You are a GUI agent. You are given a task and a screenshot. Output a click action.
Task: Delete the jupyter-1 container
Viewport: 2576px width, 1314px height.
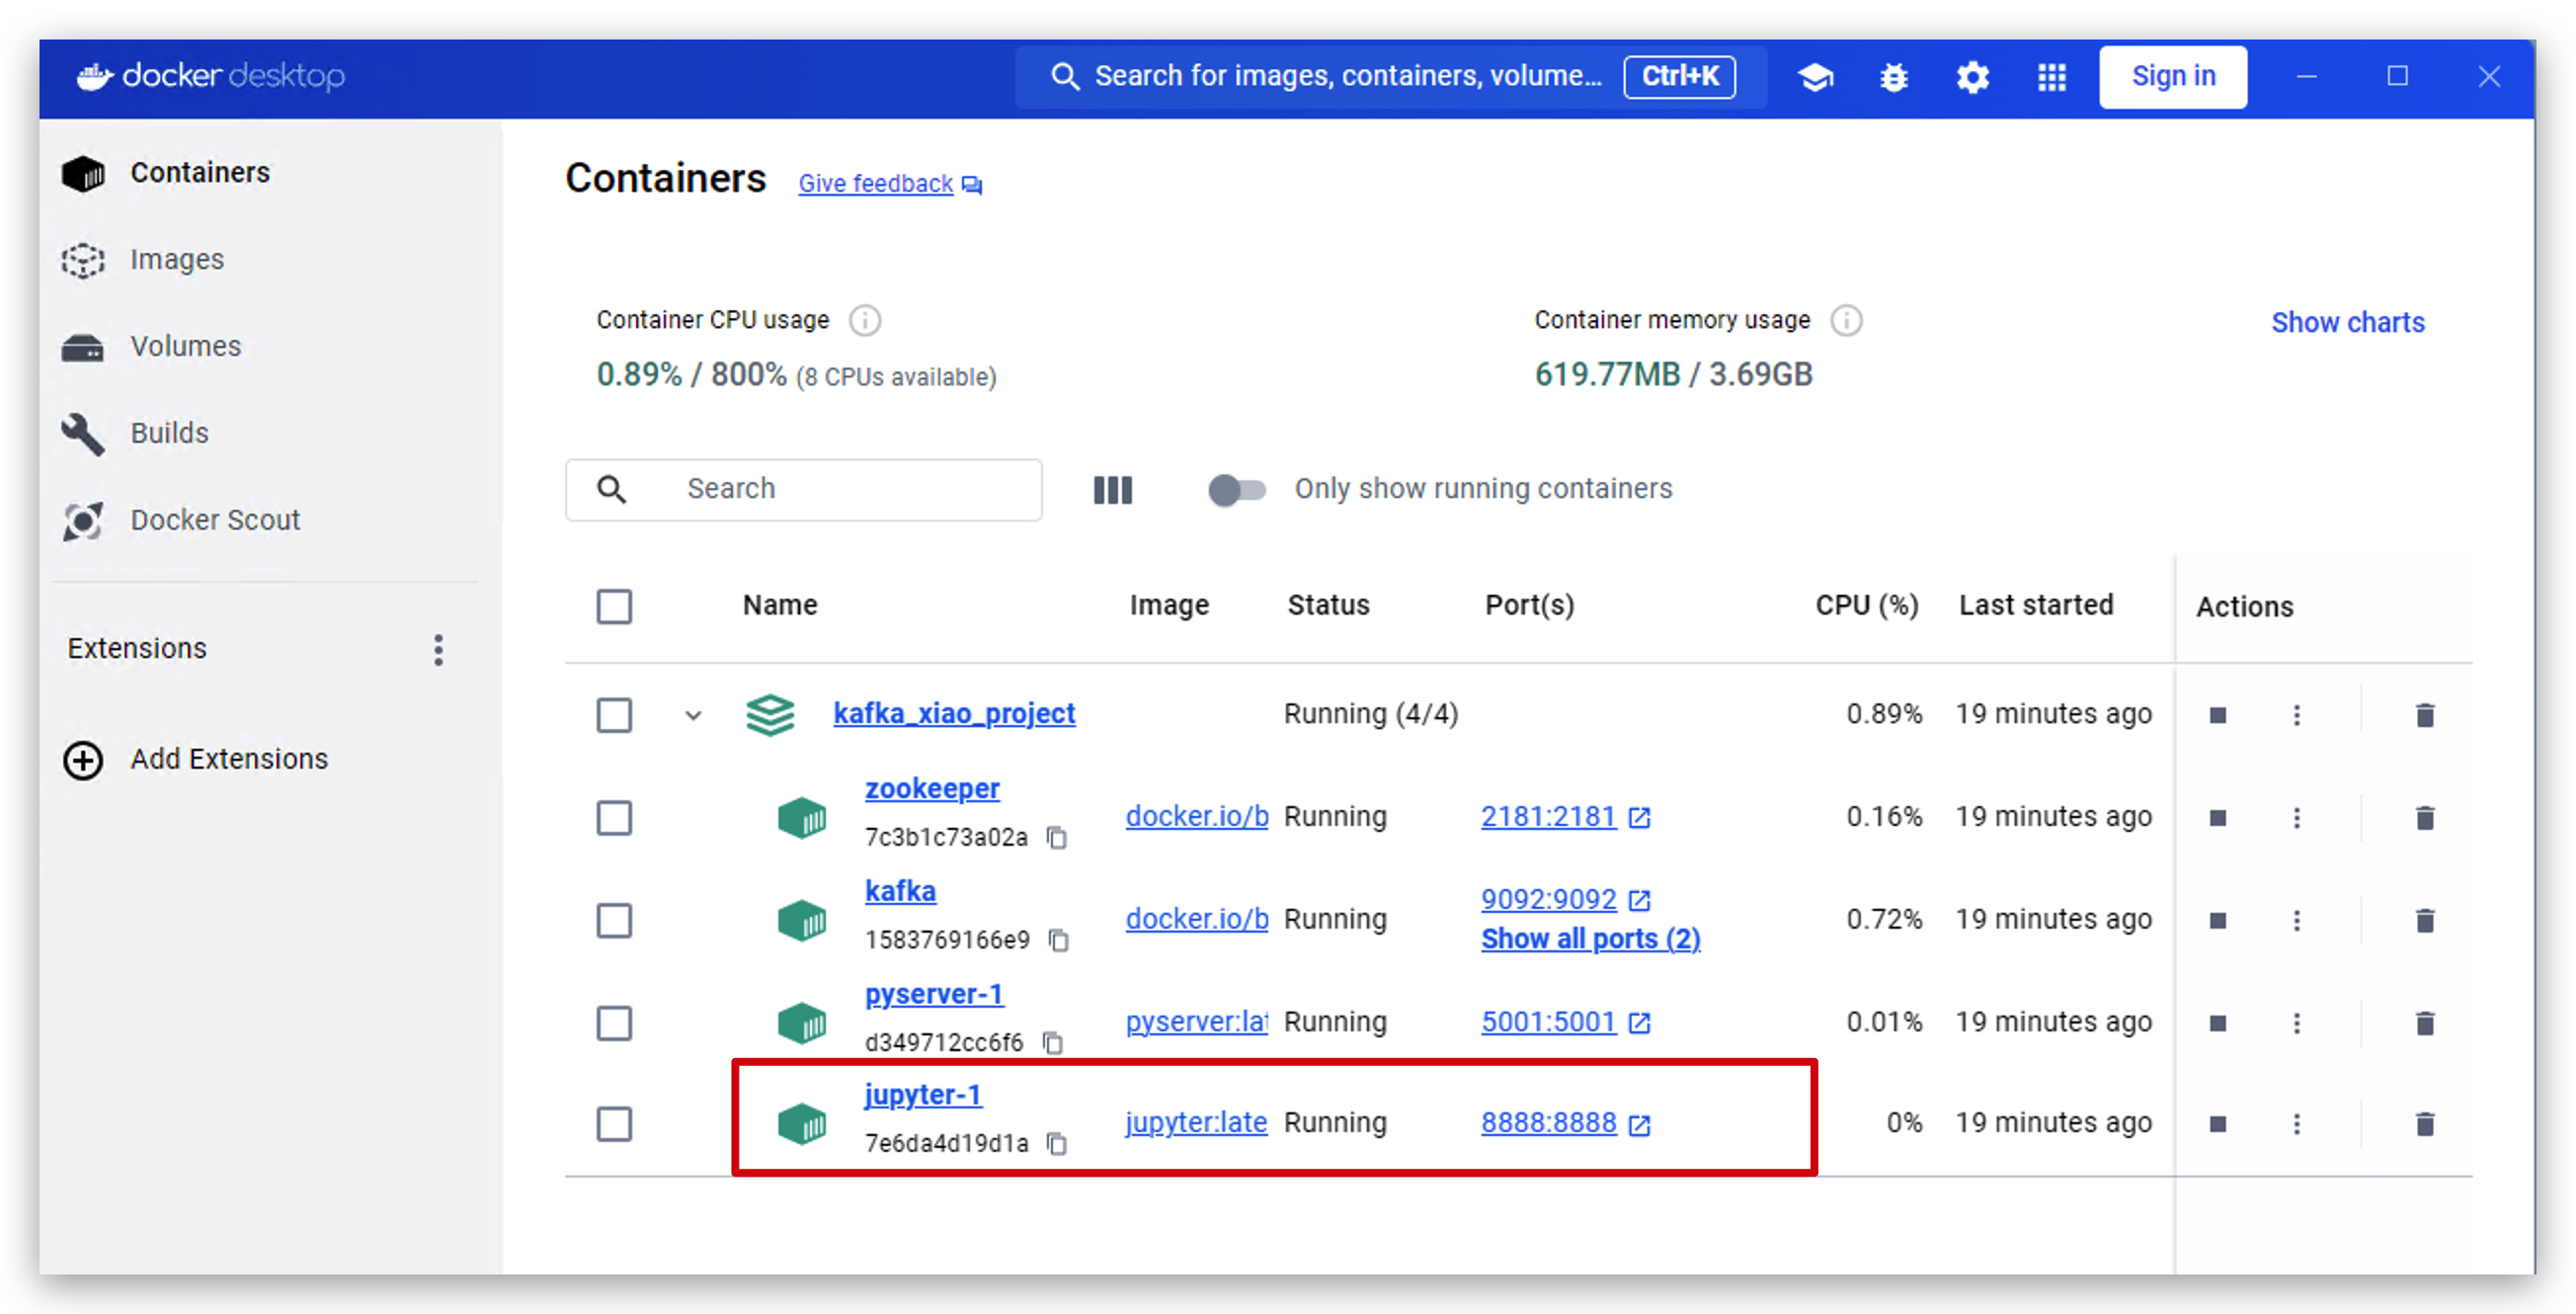click(x=2425, y=1124)
